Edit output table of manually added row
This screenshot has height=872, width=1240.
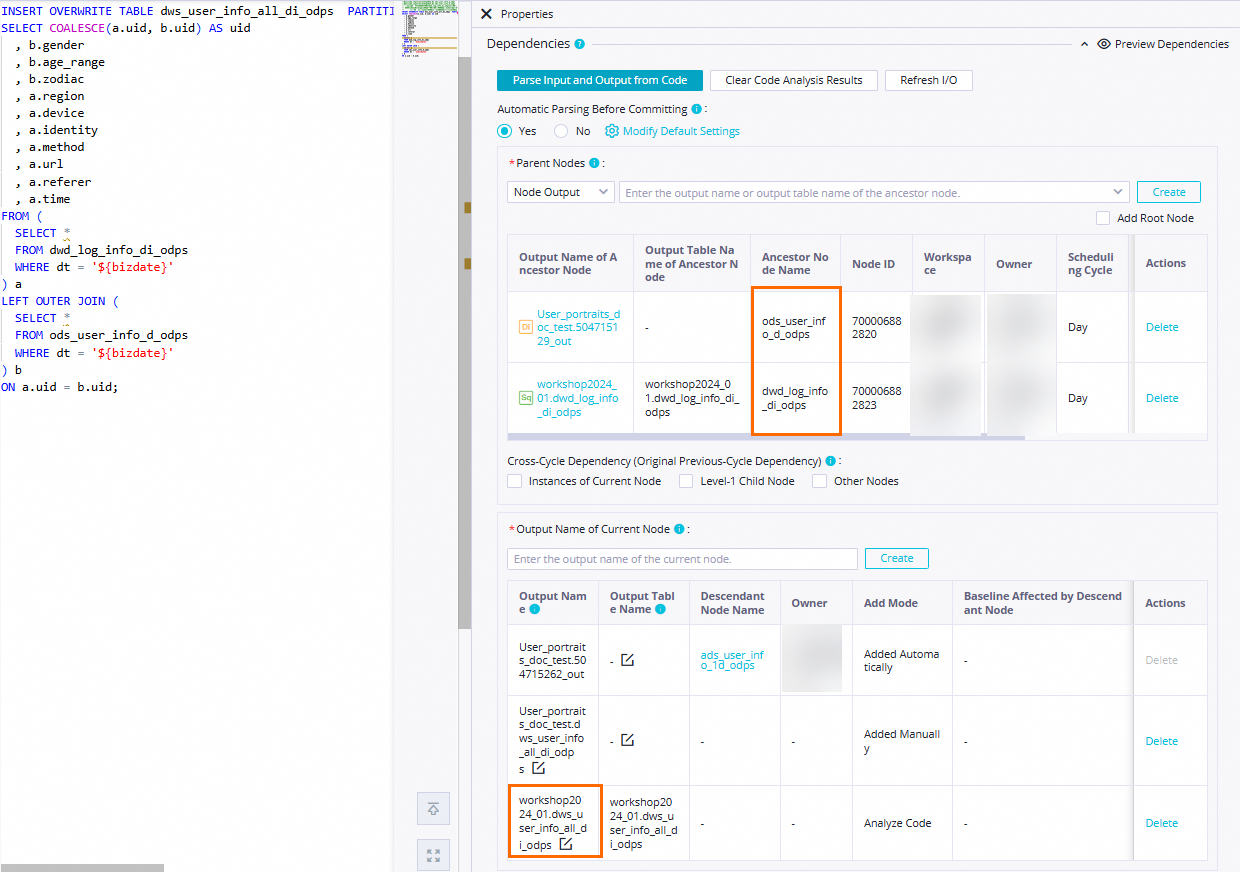click(627, 740)
